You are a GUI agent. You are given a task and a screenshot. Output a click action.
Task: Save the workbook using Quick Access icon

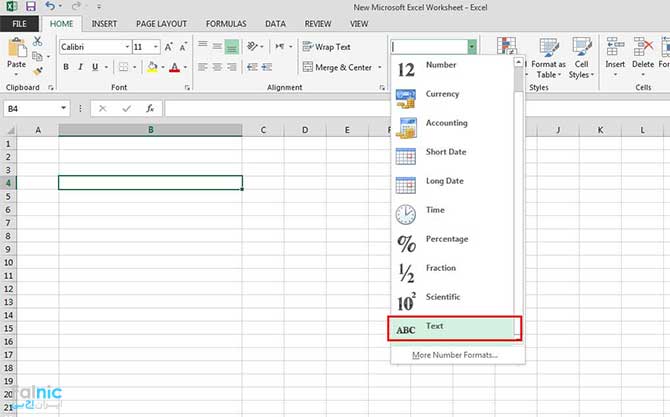click(x=30, y=7)
